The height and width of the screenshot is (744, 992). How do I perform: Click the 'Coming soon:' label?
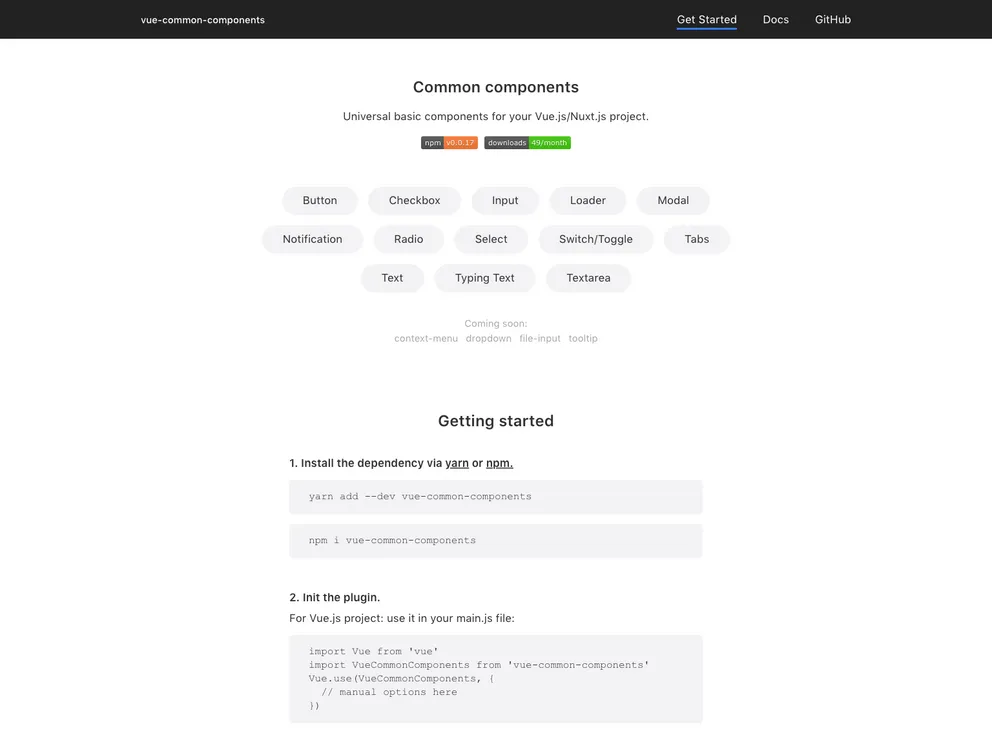click(x=496, y=323)
